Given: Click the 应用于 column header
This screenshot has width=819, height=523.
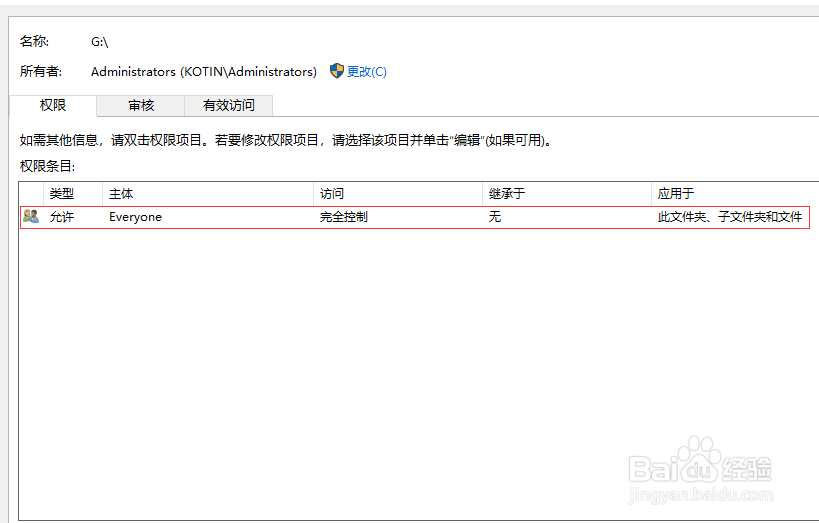Looking at the screenshot, I should click(735, 194).
